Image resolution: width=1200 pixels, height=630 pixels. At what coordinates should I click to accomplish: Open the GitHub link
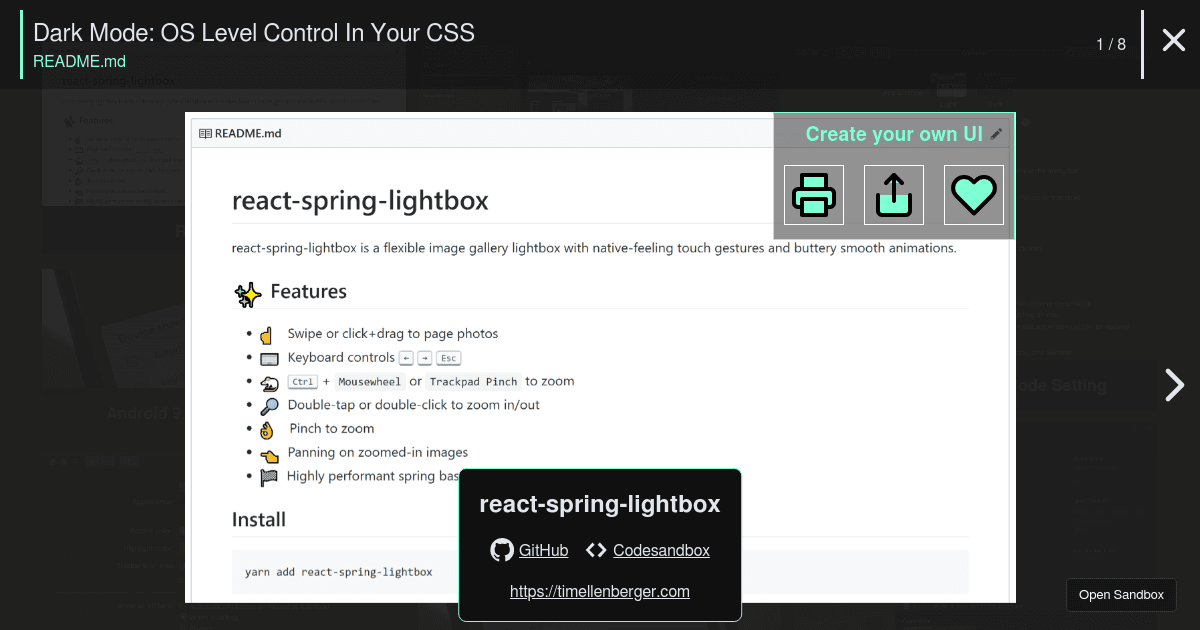point(543,550)
